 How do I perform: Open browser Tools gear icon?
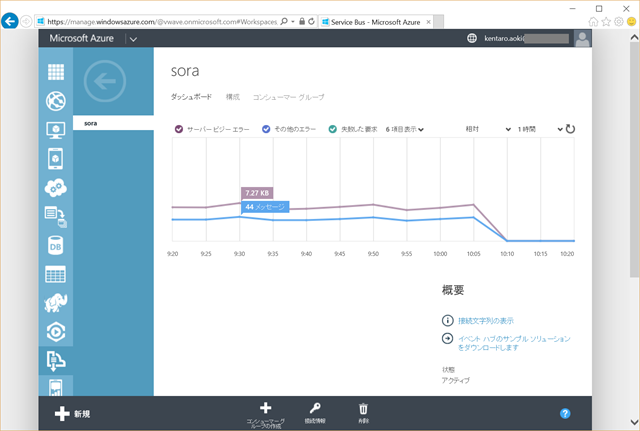point(619,22)
